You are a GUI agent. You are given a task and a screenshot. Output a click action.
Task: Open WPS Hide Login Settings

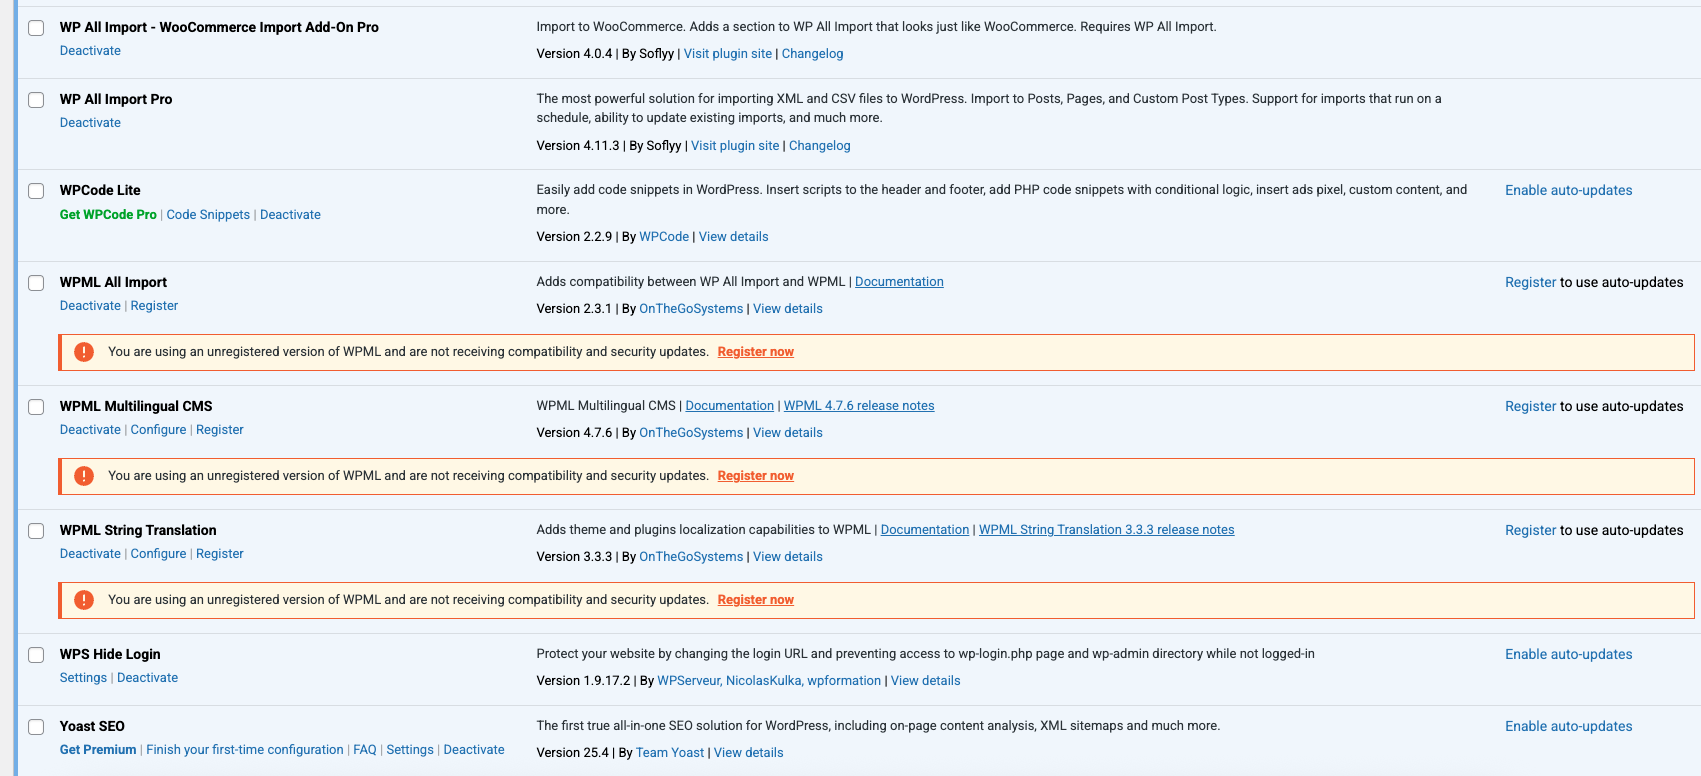(x=83, y=678)
